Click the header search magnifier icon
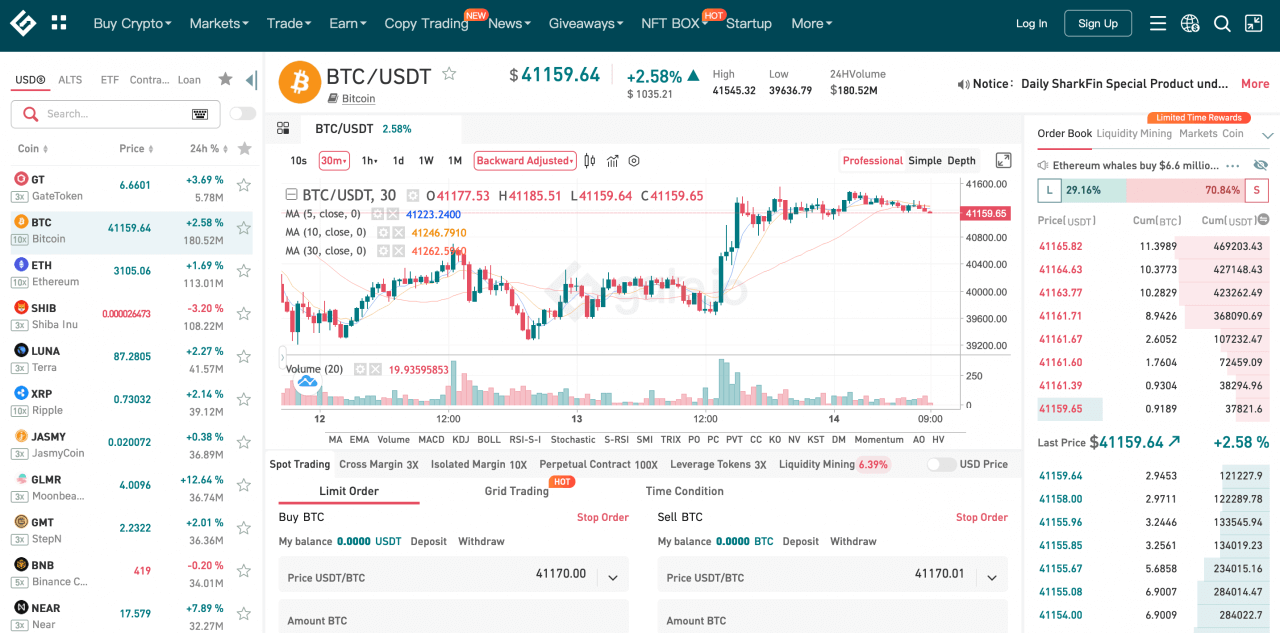The height and width of the screenshot is (633, 1280). pyautogui.click(x=1222, y=23)
